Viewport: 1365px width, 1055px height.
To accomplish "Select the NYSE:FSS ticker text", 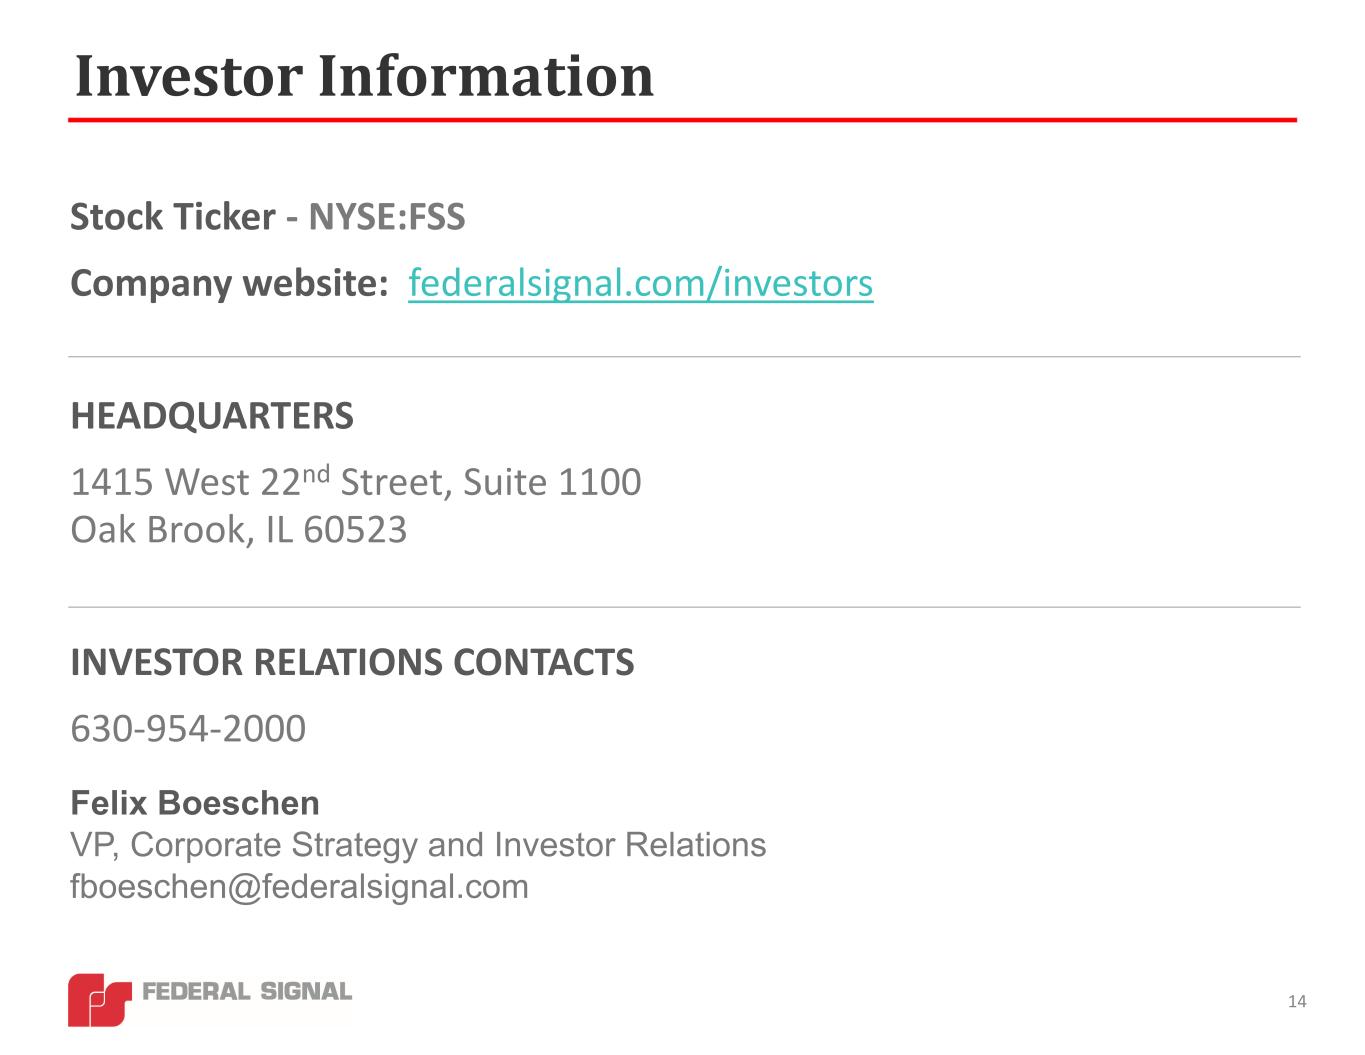I will point(386,217).
